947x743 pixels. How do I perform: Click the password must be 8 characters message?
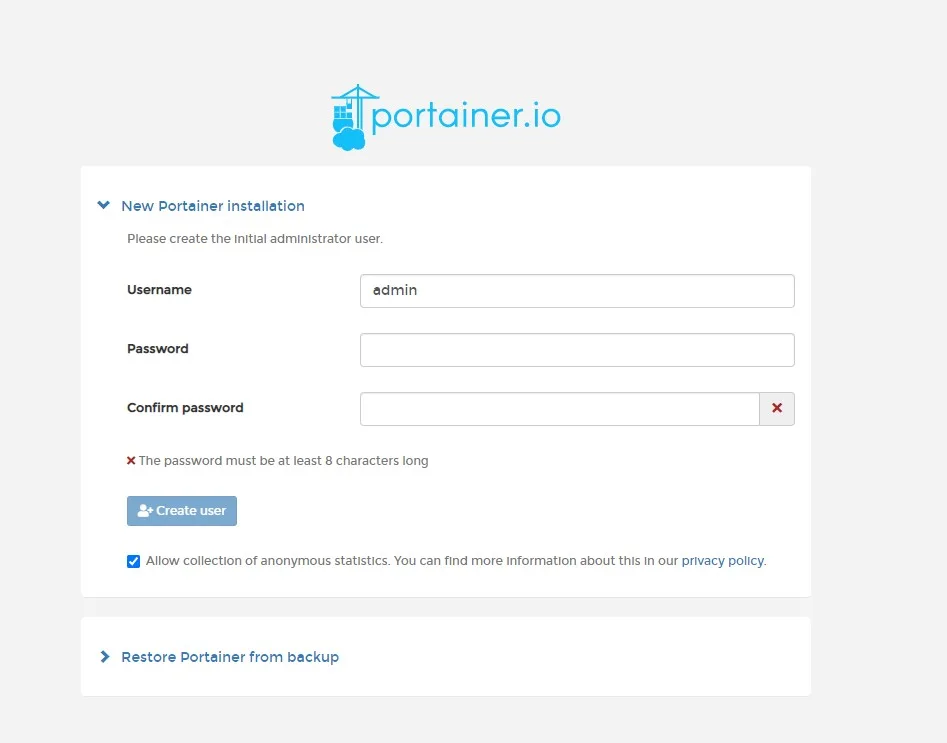pyautogui.click(x=283, y=461)
